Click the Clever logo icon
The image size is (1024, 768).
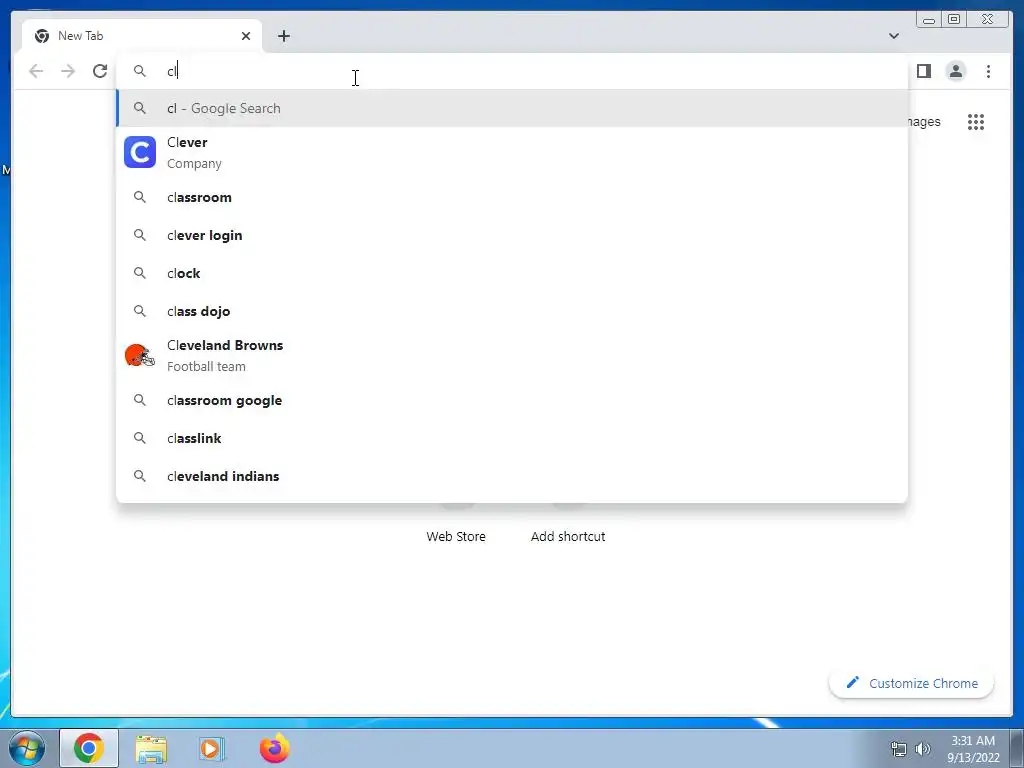click(140, 152)
